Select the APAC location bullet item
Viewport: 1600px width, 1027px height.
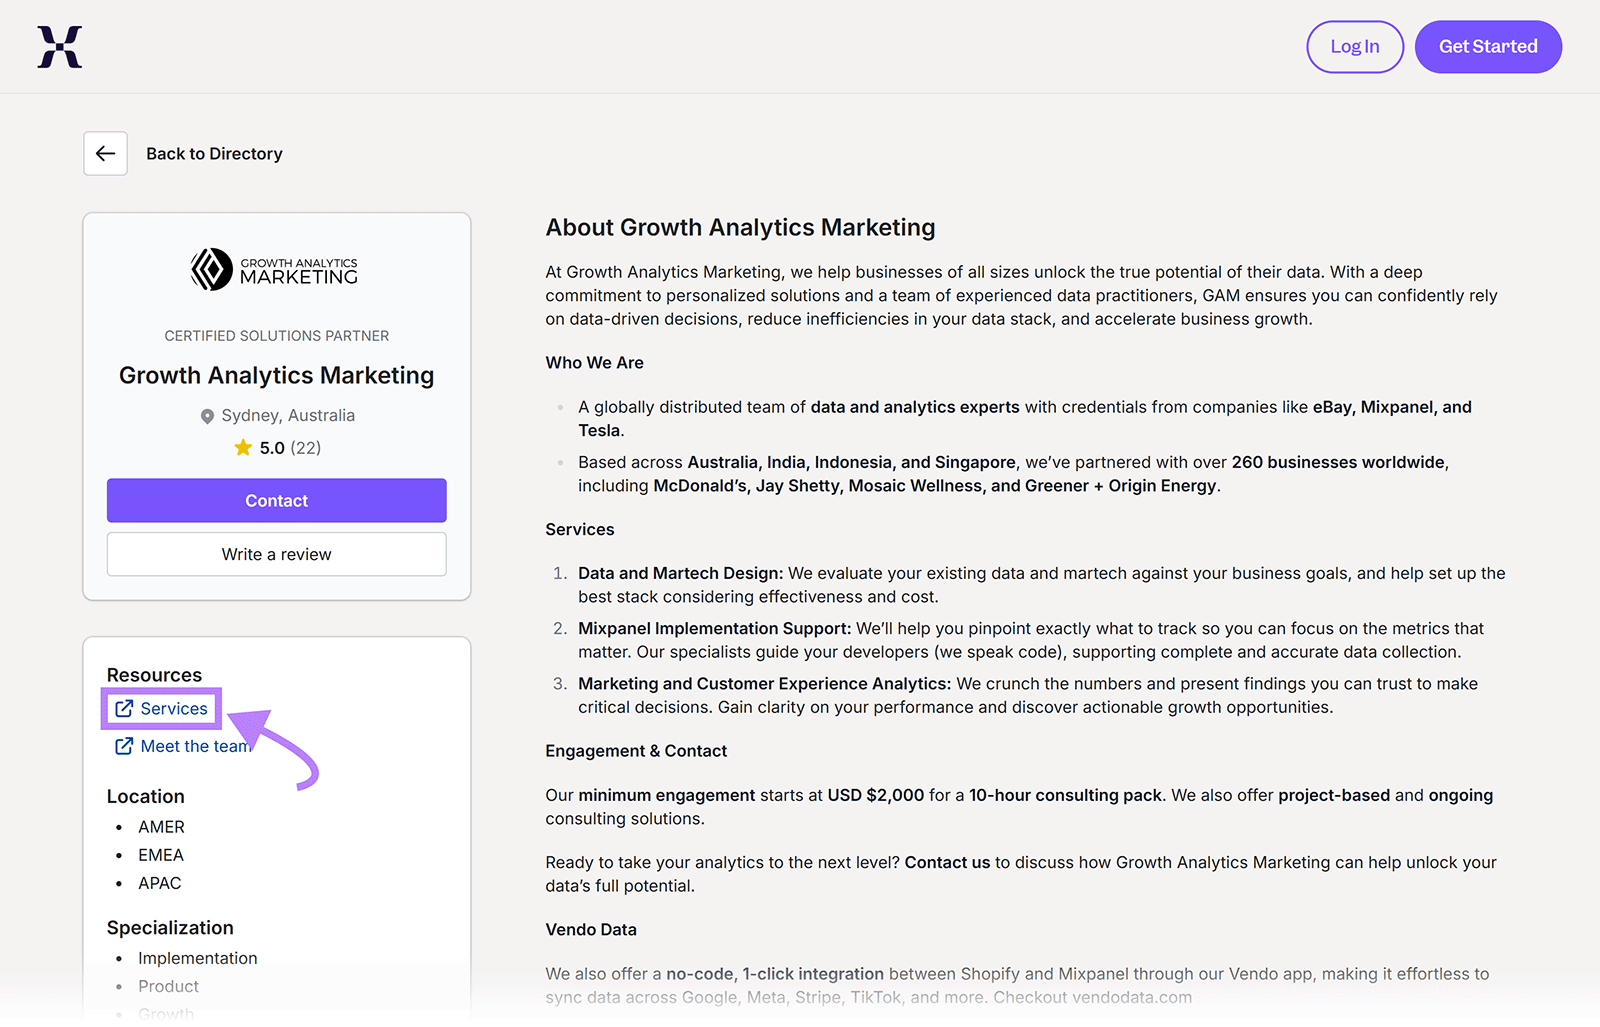159,883
